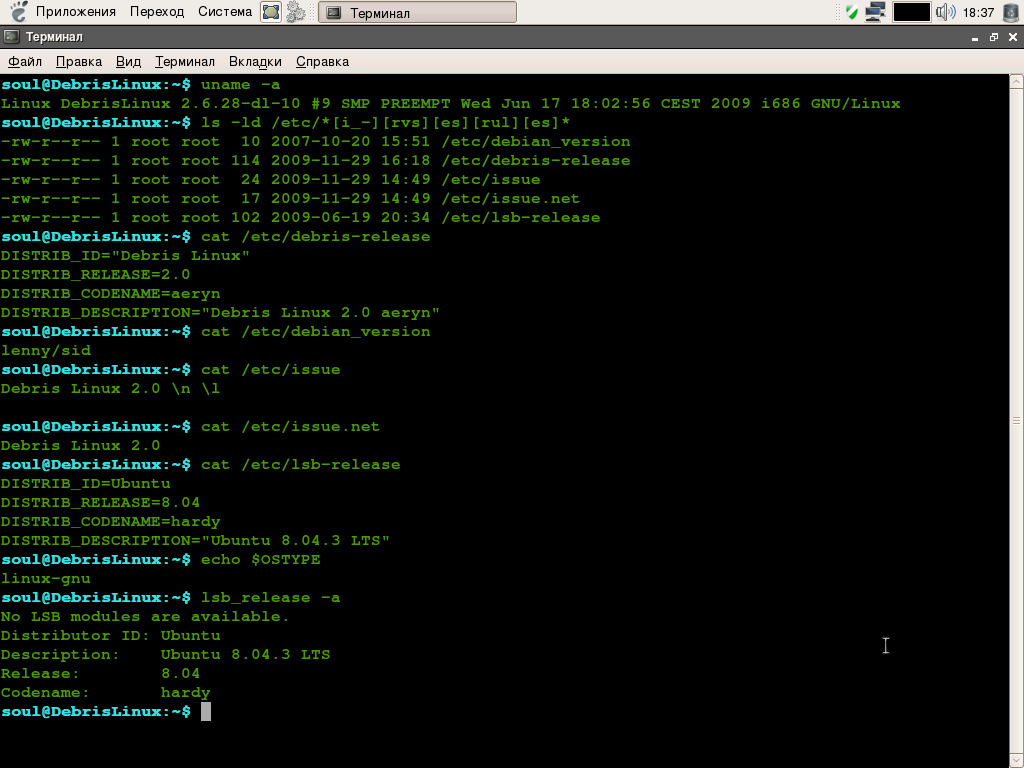Click 'Codename: hardy' line

click(x=106, y=692)
